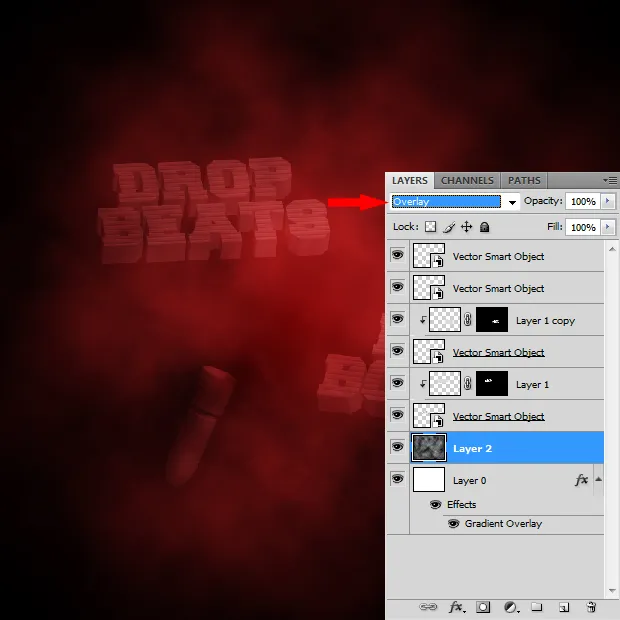
Task: Switch to the Paths tab
Action: 524,180
